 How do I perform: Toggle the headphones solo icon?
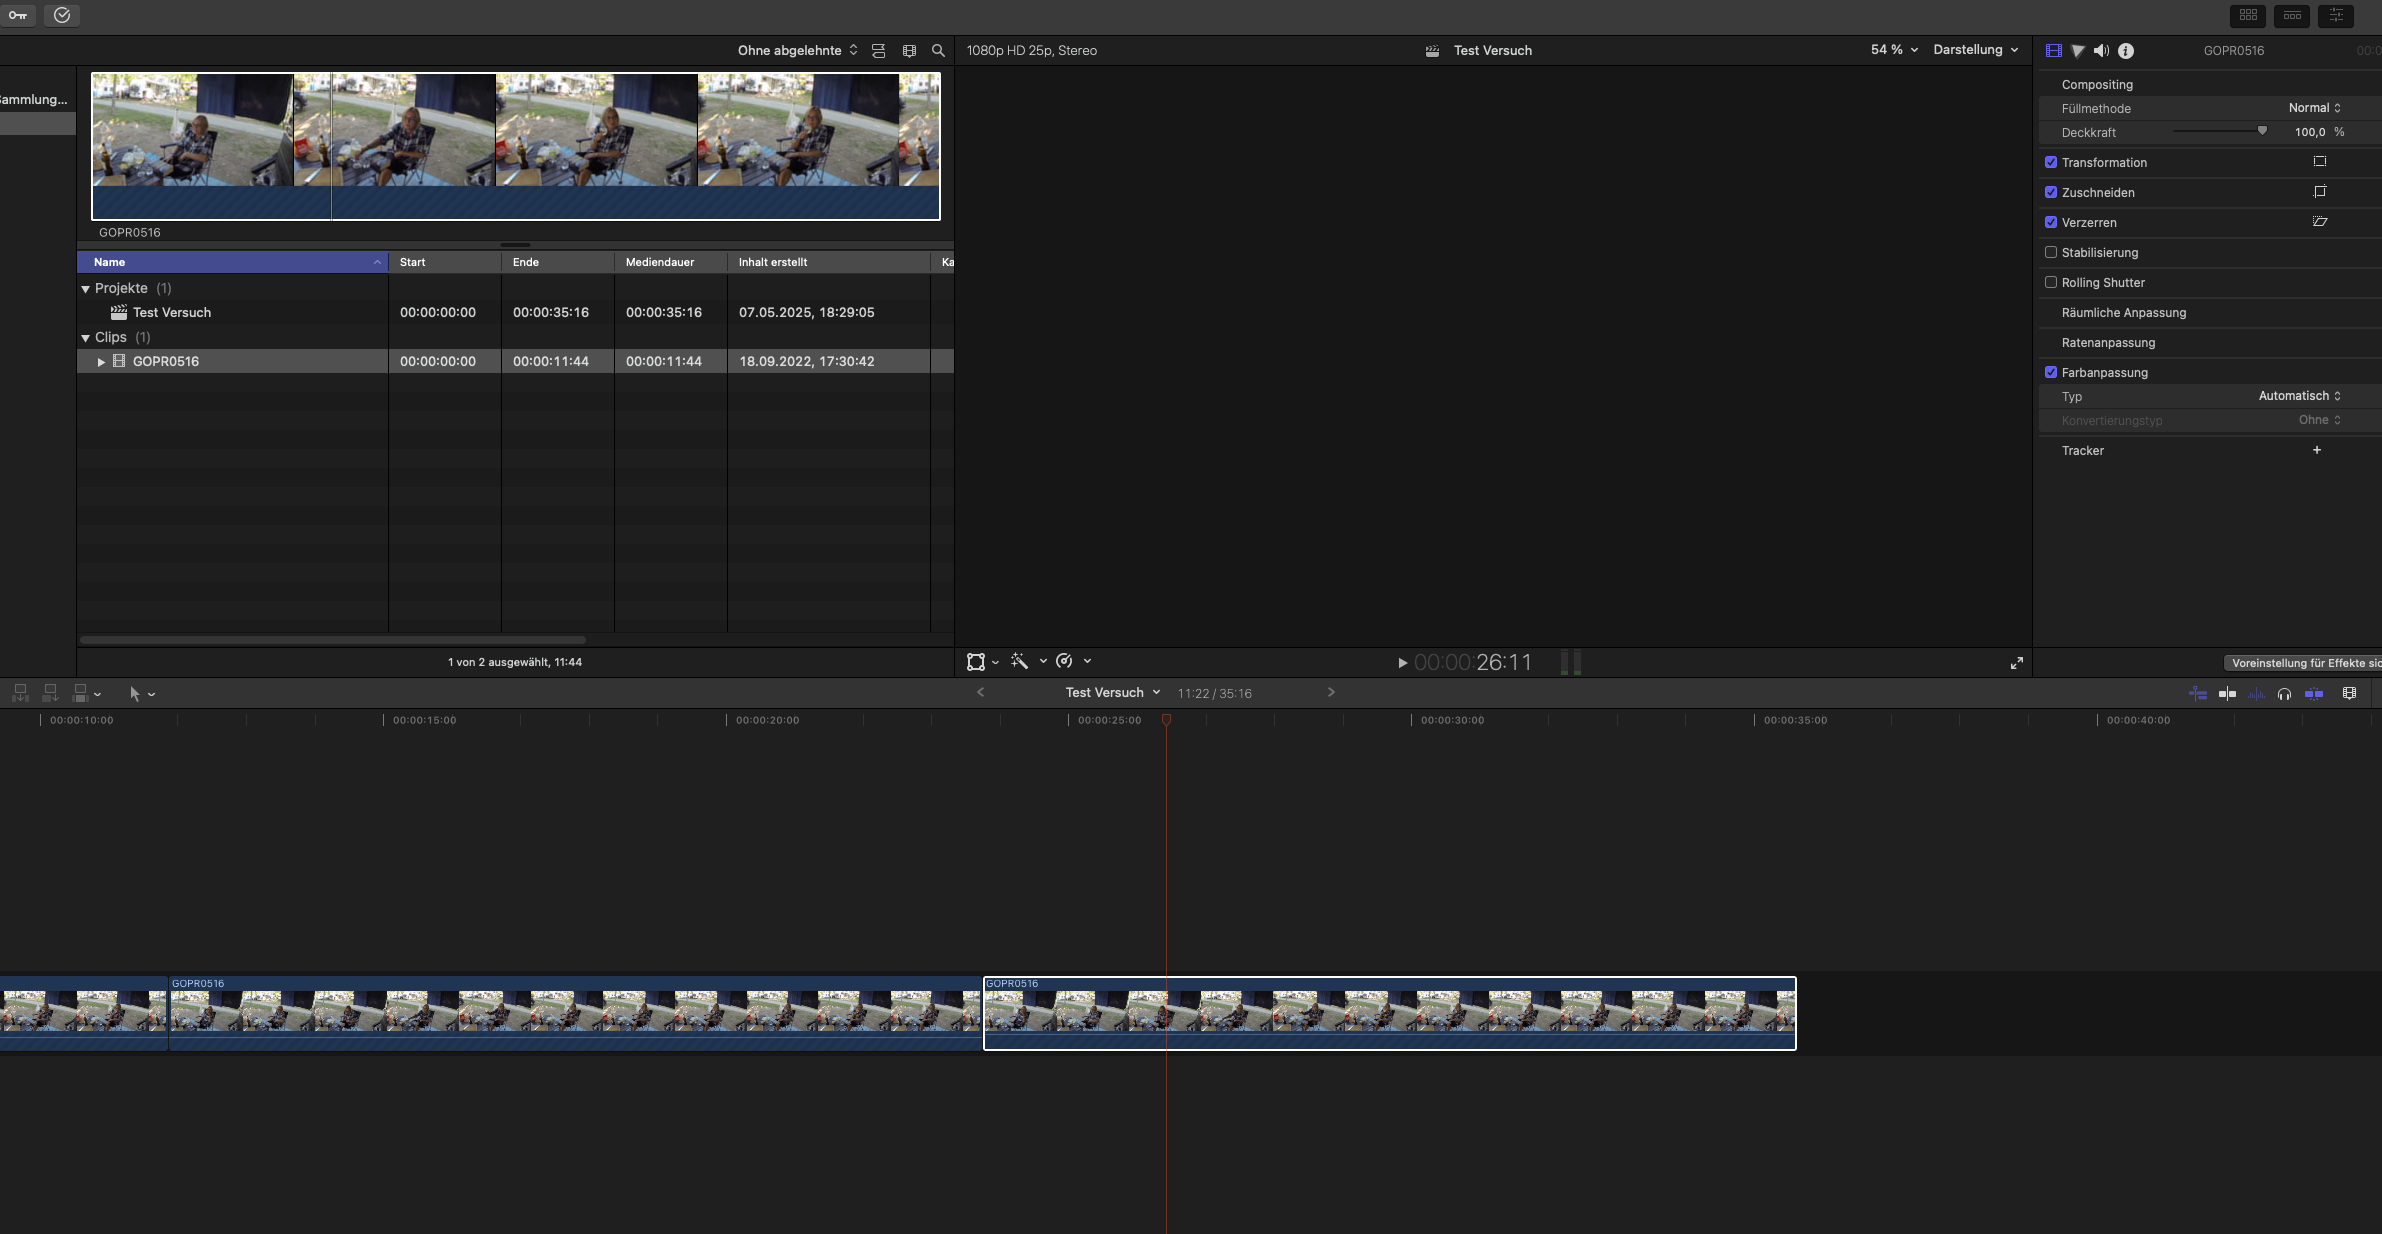[2284, 693]
